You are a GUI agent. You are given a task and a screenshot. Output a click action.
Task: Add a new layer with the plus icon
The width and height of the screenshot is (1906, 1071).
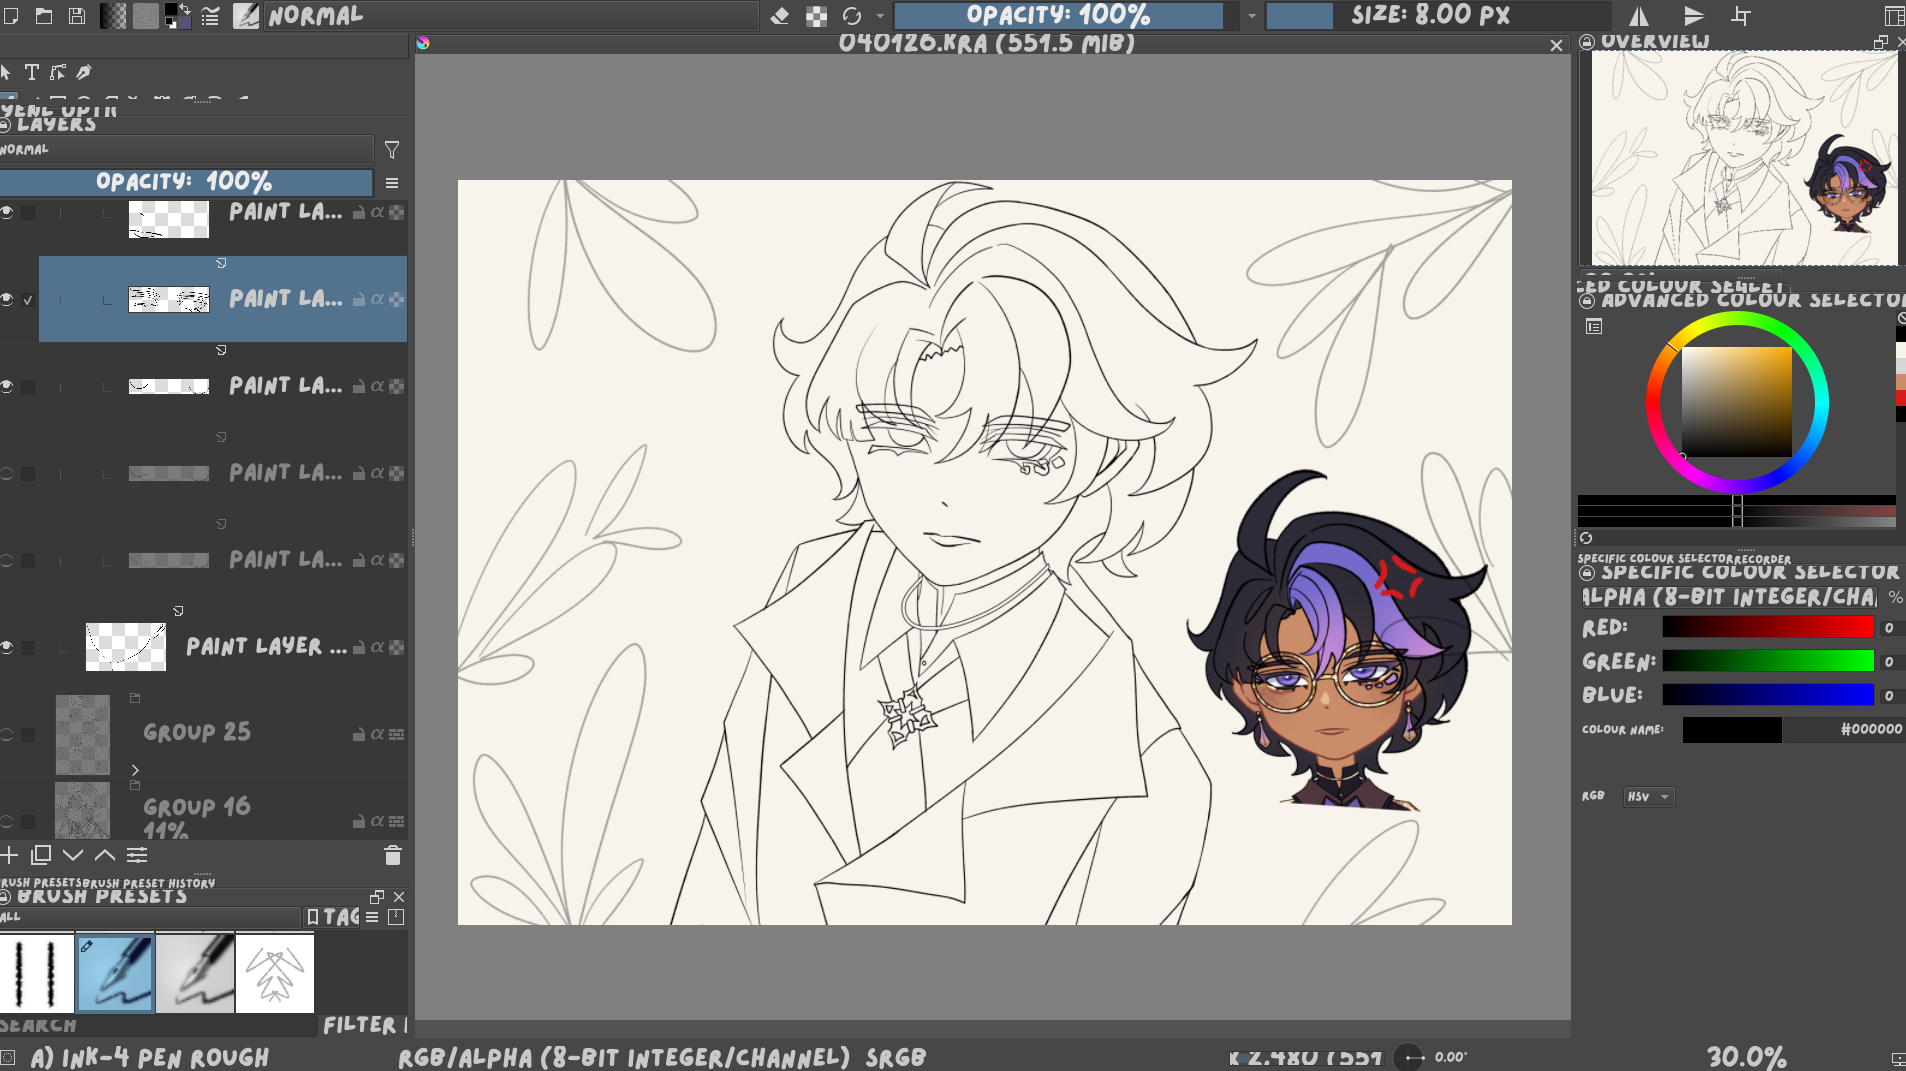click(10, 855)
